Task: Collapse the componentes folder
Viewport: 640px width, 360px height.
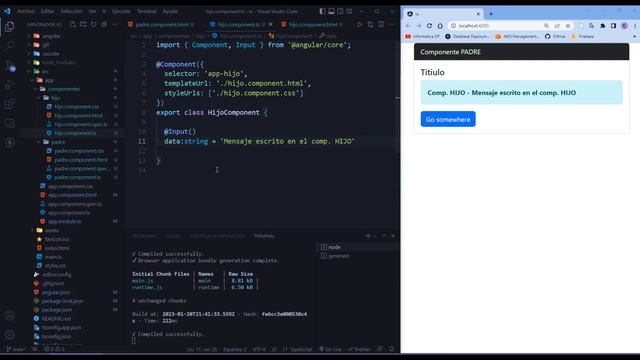Action: tap(63, 89)
